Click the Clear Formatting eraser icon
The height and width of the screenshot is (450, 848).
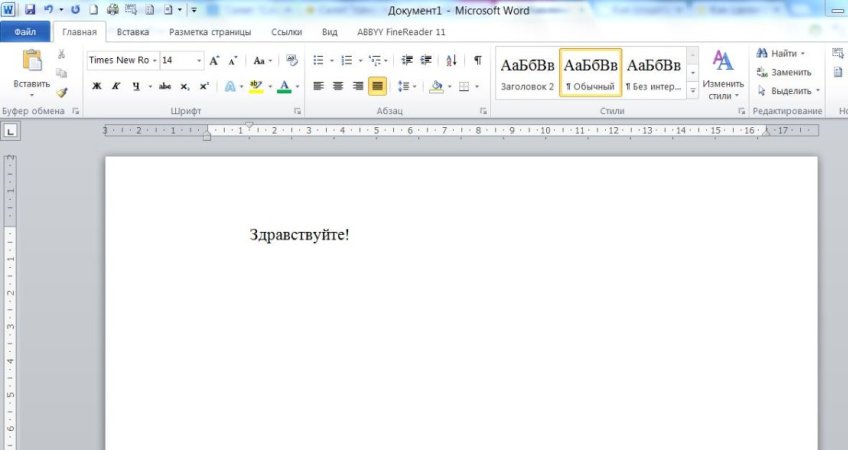pyautogui.click(x=291, y=60)
